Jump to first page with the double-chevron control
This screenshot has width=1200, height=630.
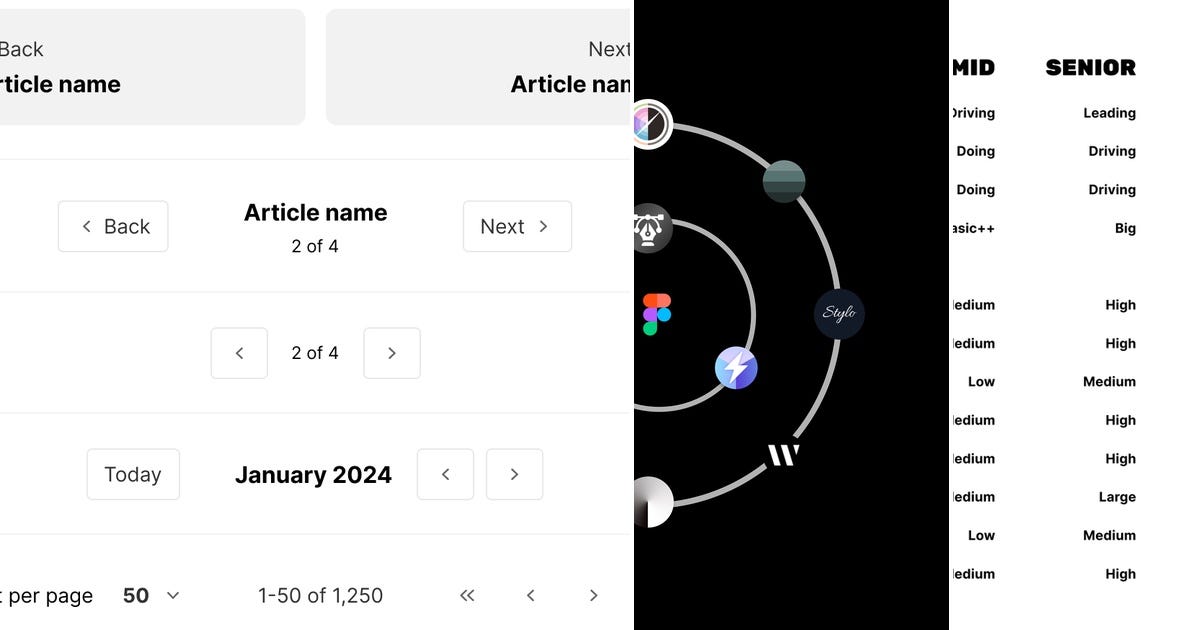[x=466, y=595]
